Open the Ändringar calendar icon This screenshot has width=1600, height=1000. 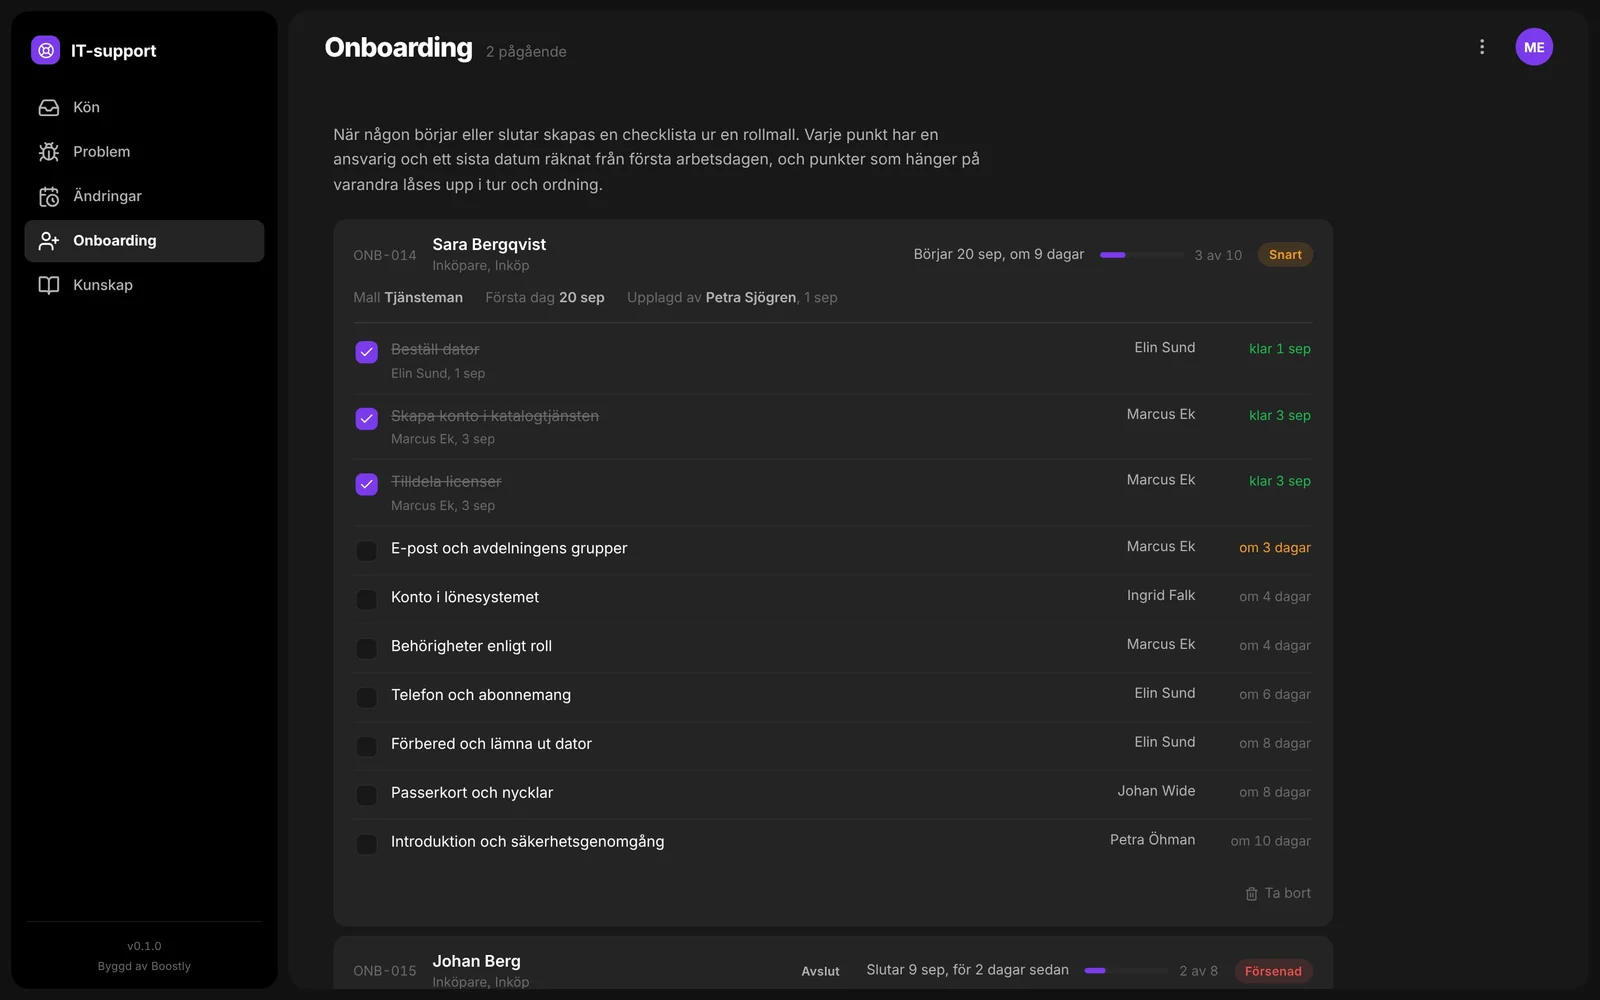[49, 196]
